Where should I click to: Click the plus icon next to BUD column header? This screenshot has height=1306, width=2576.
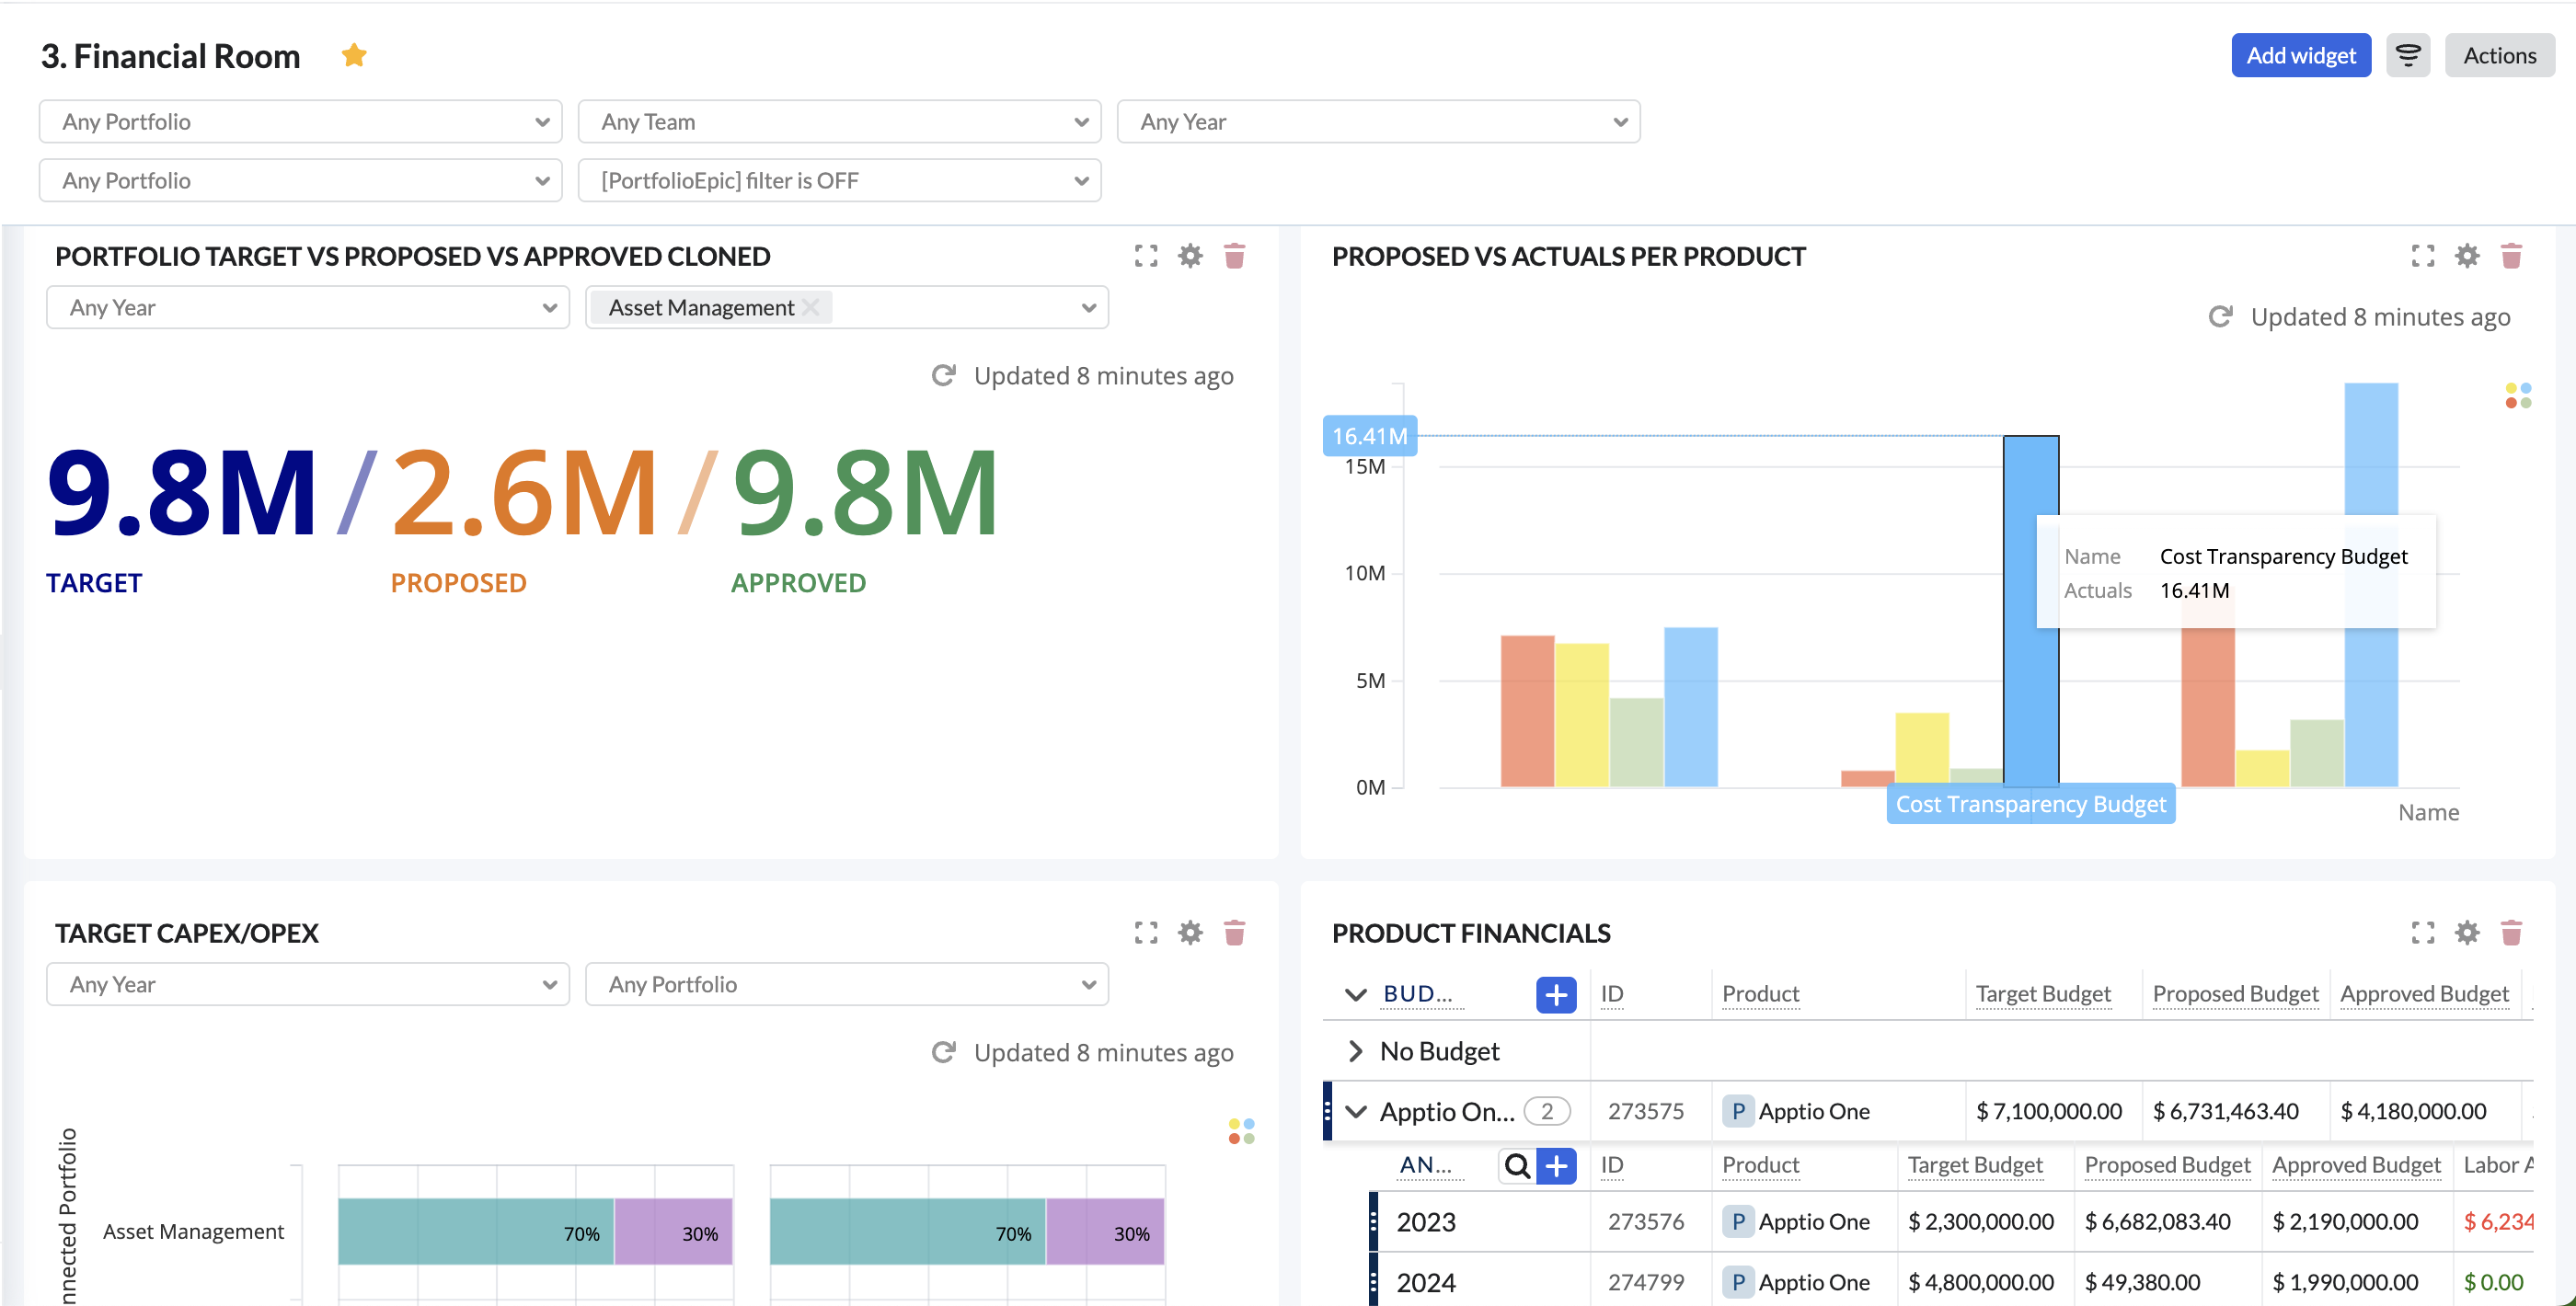[1556, 994]
